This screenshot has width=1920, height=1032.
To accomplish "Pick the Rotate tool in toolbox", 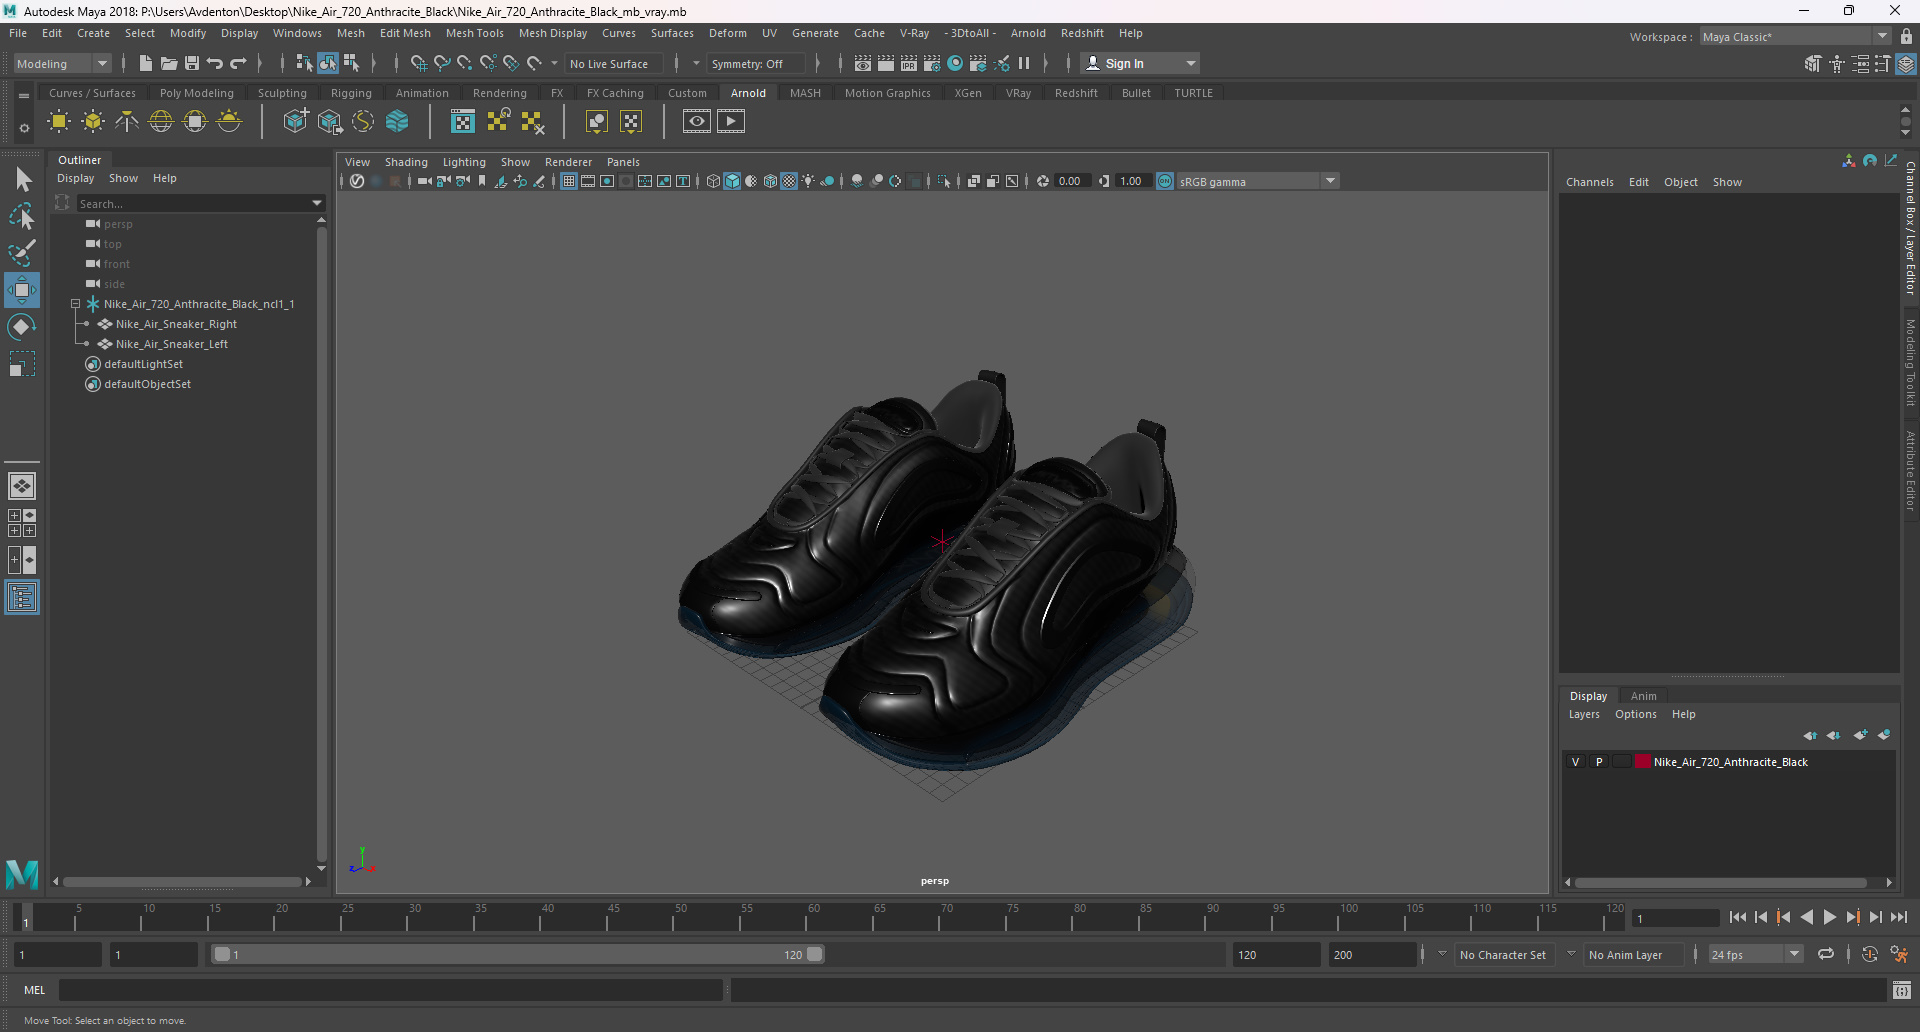I will (x=22, y=327).
